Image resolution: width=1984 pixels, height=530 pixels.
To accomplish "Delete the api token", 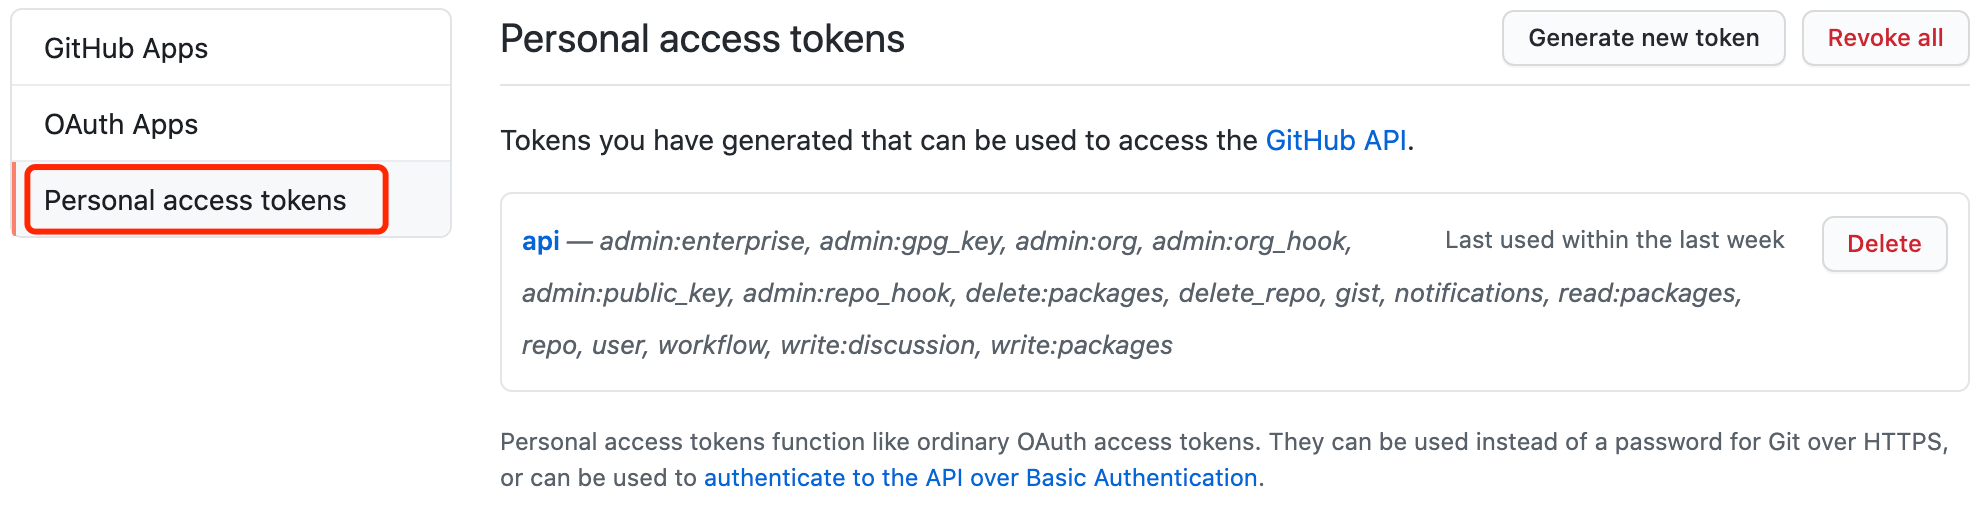I will pos(1883,244).
